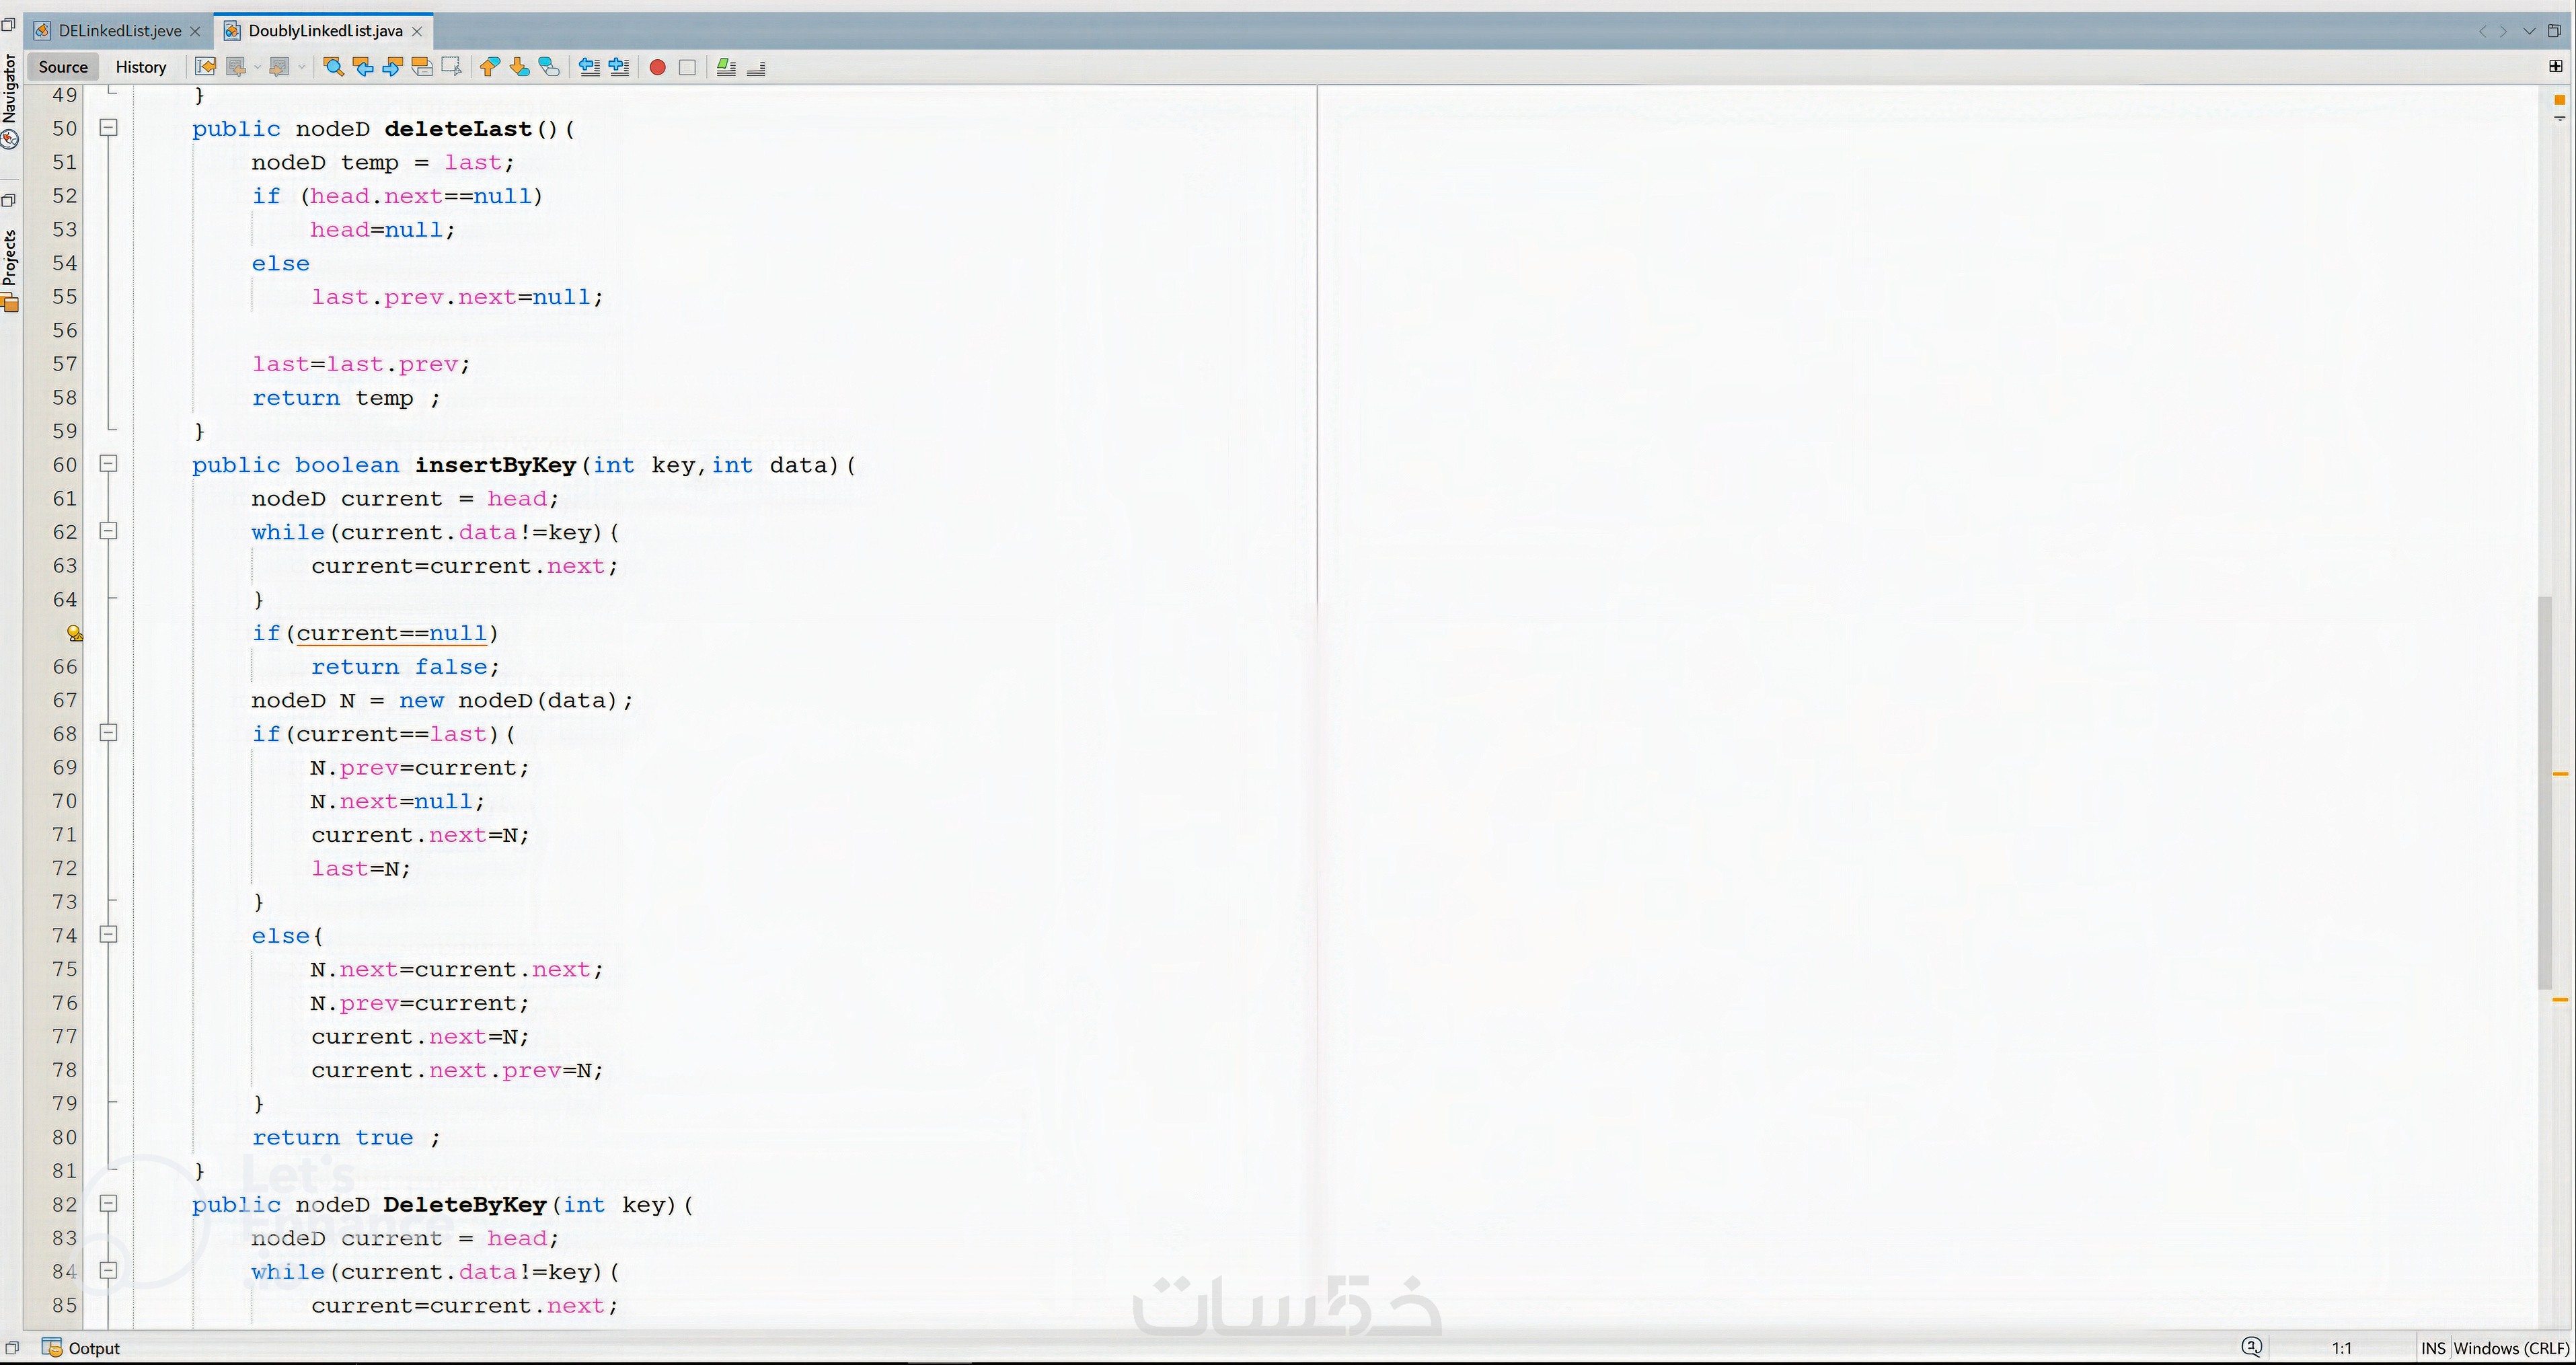The width and height of the screenshot is (2576, 1365).
Task: Start macro recording red circle
Action: 657,67
